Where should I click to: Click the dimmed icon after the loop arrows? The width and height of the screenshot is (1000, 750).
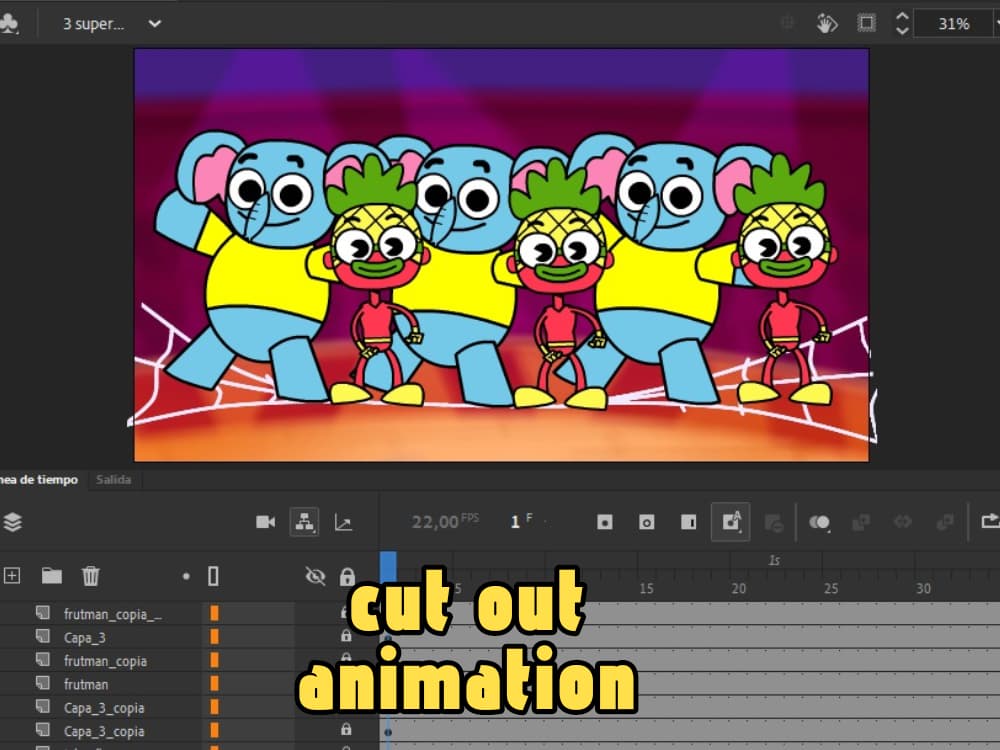tap(945, 522)
